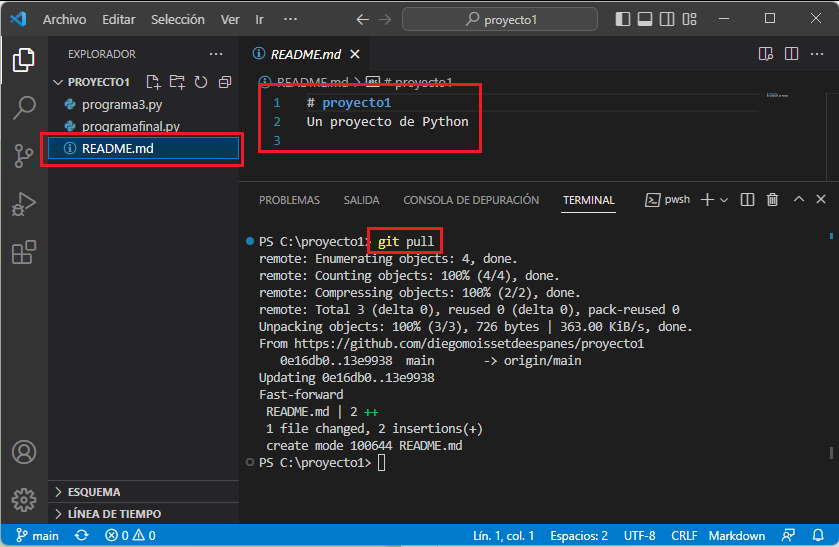Image resolution: width=839 pixels, height=547 pixels.
Task: Synchronize changes with the sync icon
Action: [x=81, y=535]
